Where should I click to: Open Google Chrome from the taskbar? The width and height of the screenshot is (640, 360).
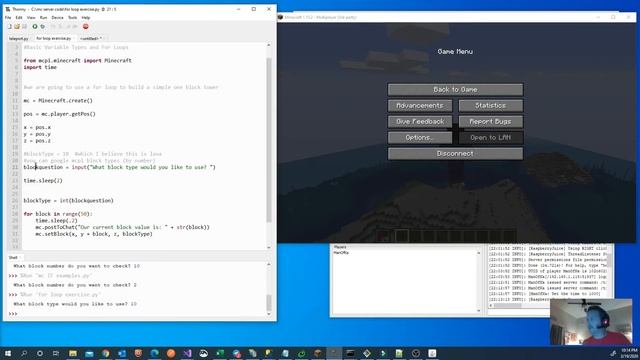point(106,353)
